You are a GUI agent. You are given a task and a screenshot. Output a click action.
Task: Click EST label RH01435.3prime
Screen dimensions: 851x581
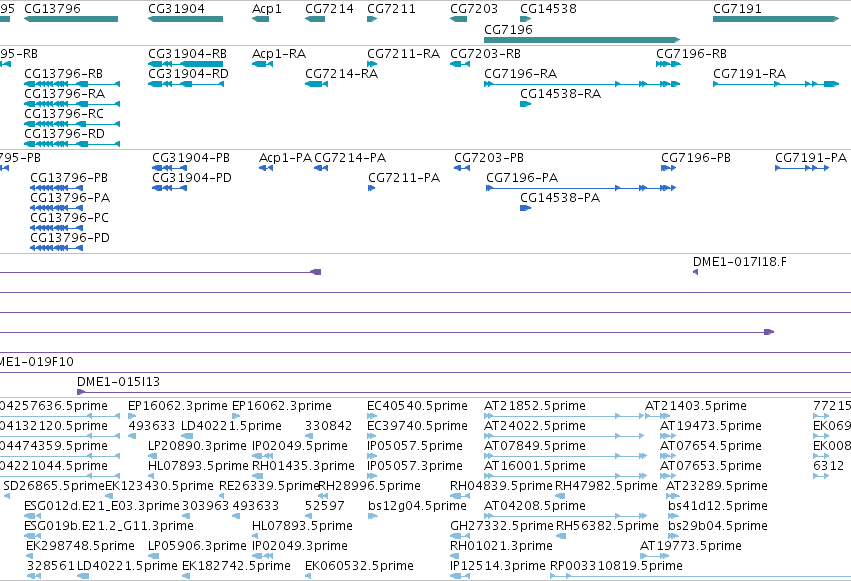point(303,466)
